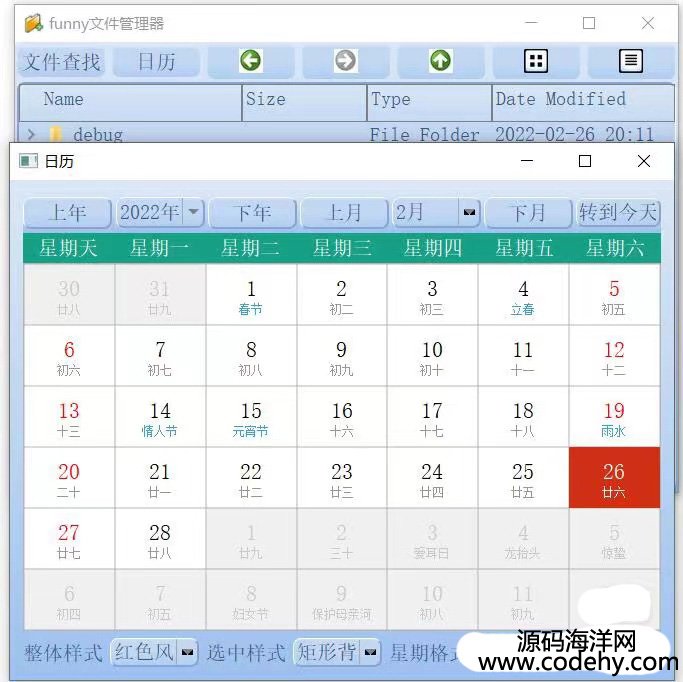Select the highlighted red date 26
This screenshot has height=682, width=683.
[614, 477]
